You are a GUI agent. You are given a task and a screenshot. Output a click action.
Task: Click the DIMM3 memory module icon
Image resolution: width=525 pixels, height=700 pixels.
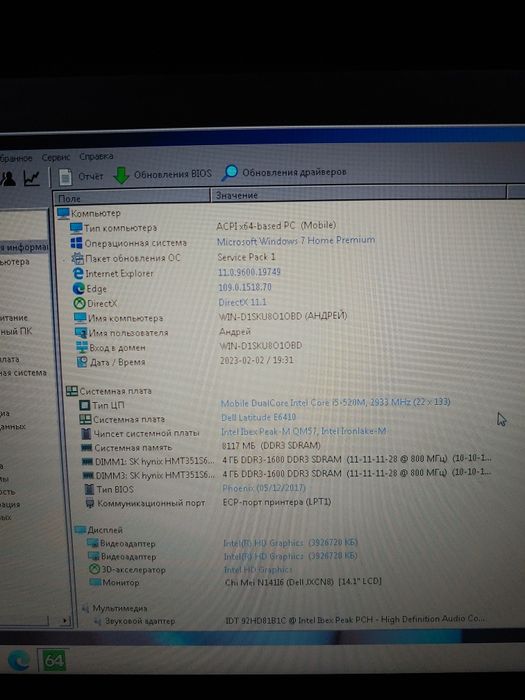tap(88, 475)
